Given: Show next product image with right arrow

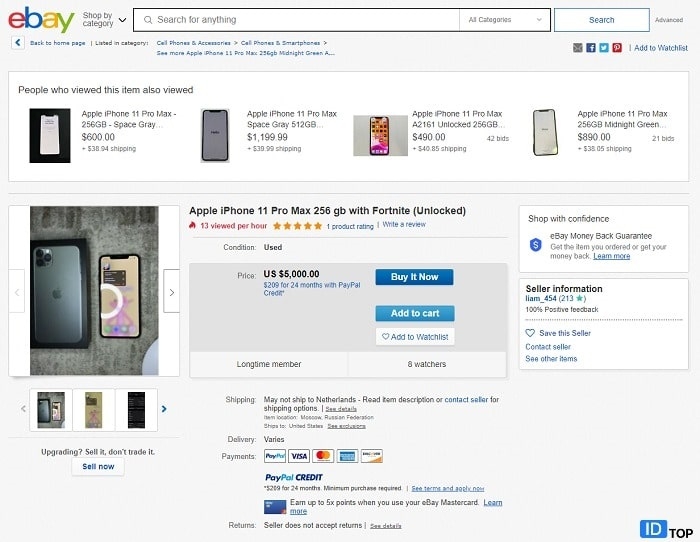Looking at the screenshot, I should coord(171,292).
